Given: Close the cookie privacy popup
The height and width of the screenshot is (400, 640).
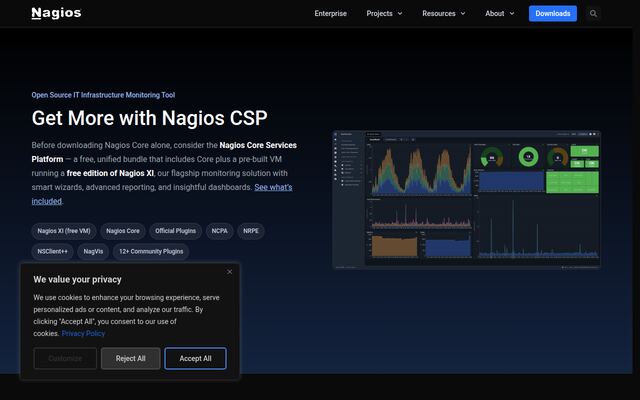Looking at the screenshot, I should pos(230,272).
